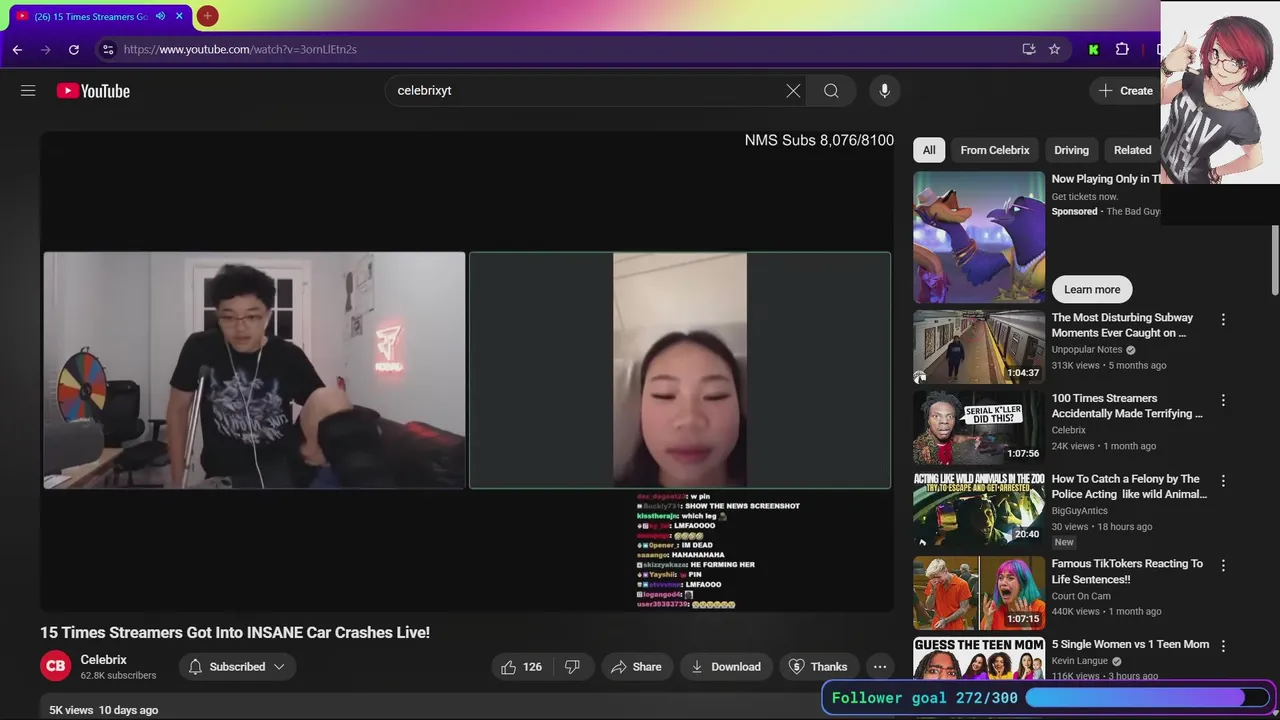The width and height of the screenshot is (1280, 720).
Task: Like the video
Action: point(521,667)
